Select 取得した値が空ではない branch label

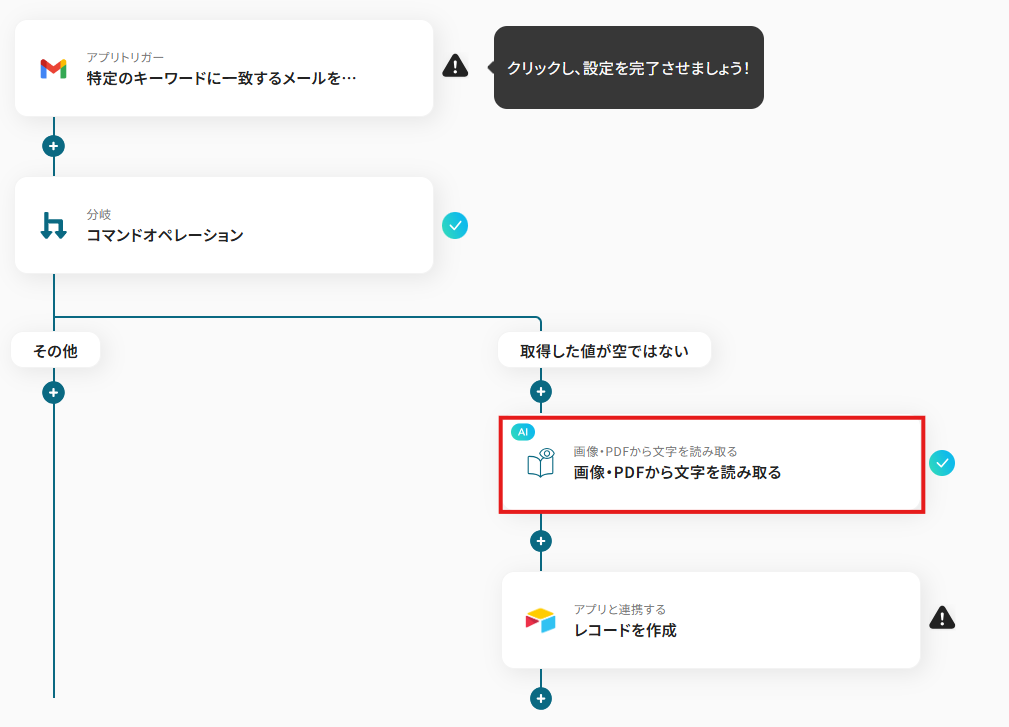(x=604, y=351)
